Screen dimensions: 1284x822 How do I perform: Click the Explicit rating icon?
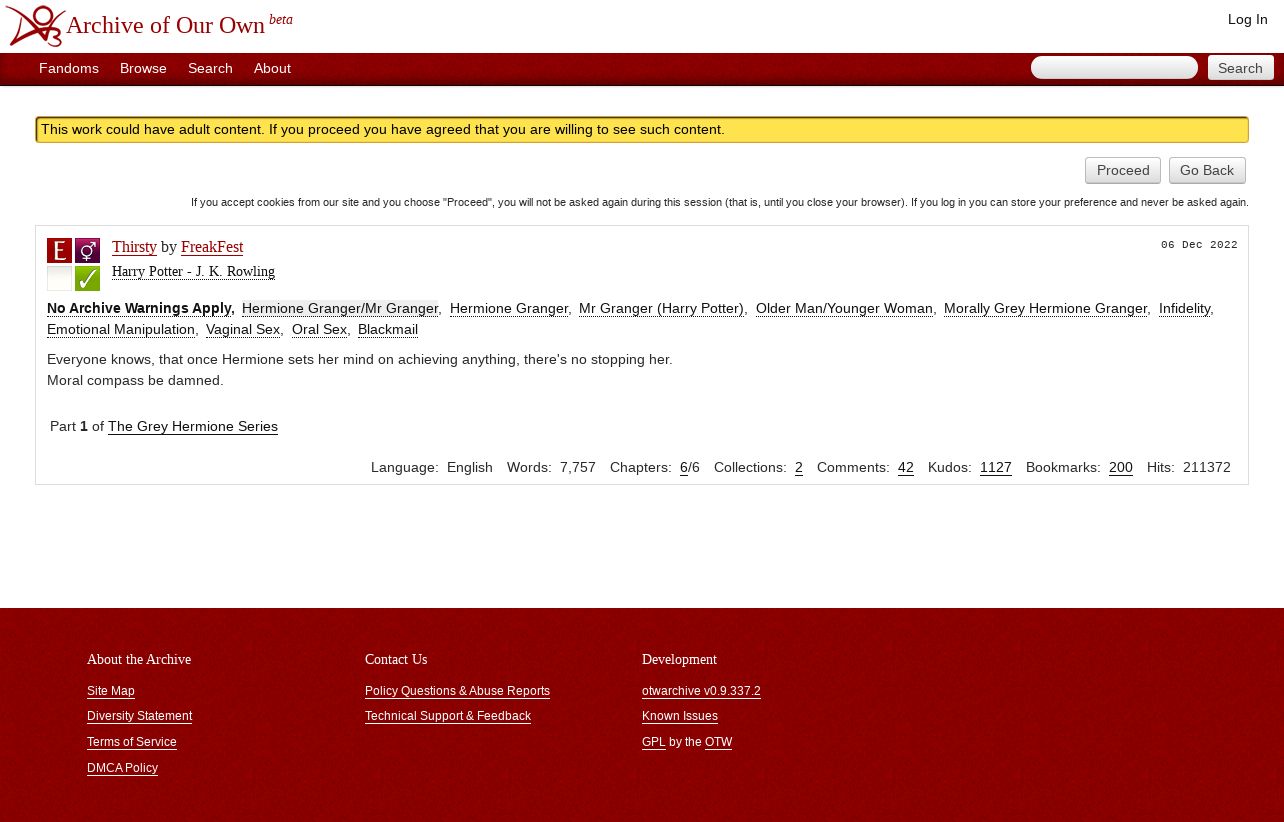point(59,250)
